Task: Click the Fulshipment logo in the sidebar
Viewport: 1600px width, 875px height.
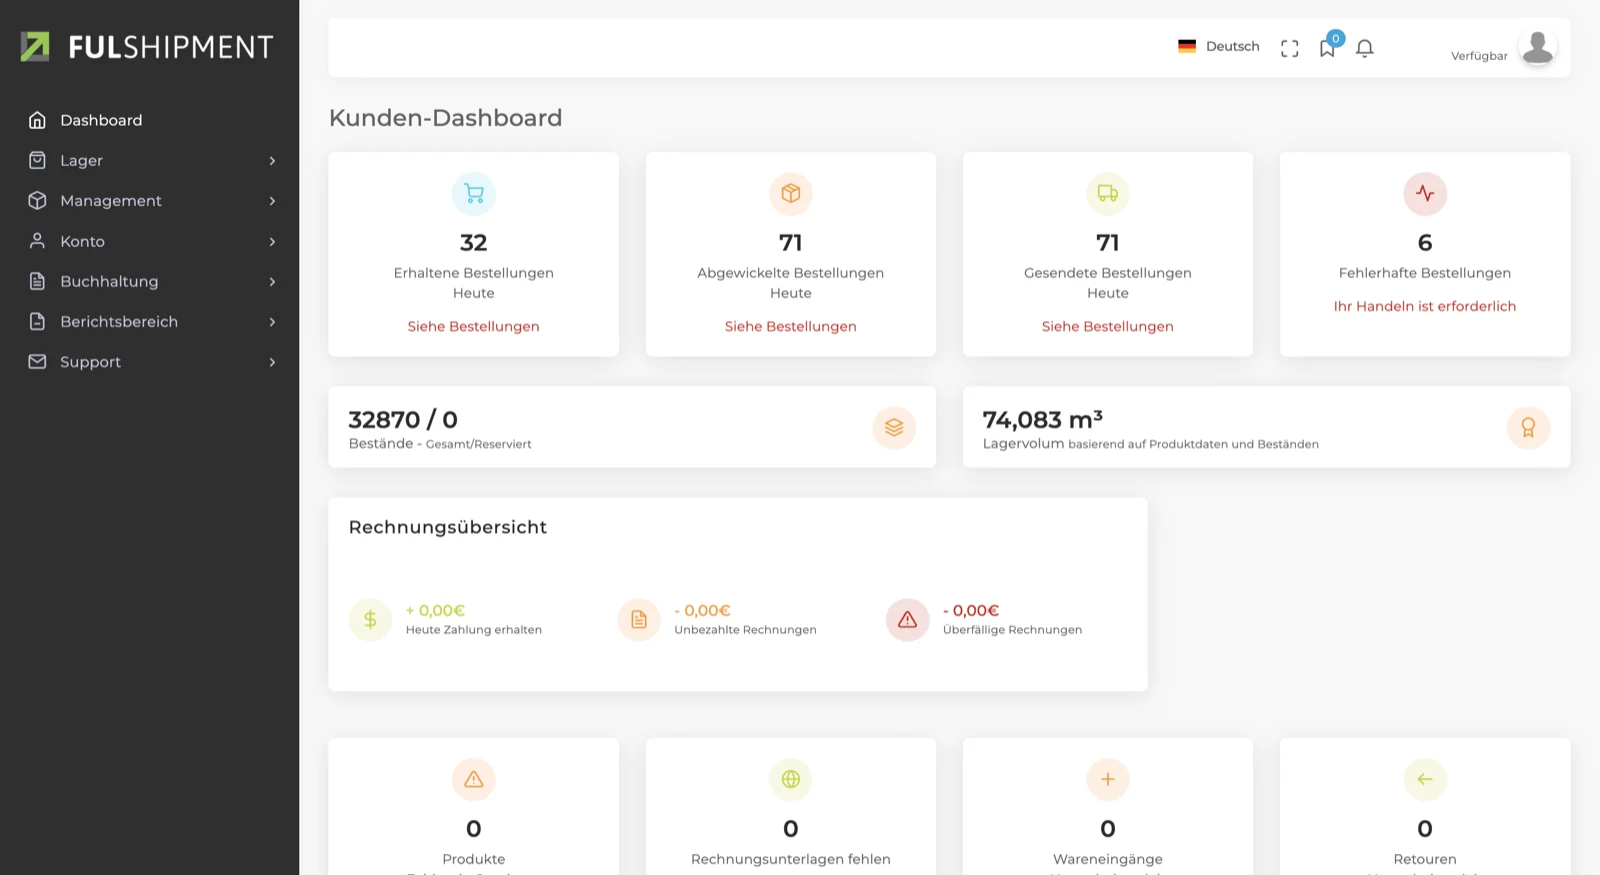Action: click(x=147, y=47)
